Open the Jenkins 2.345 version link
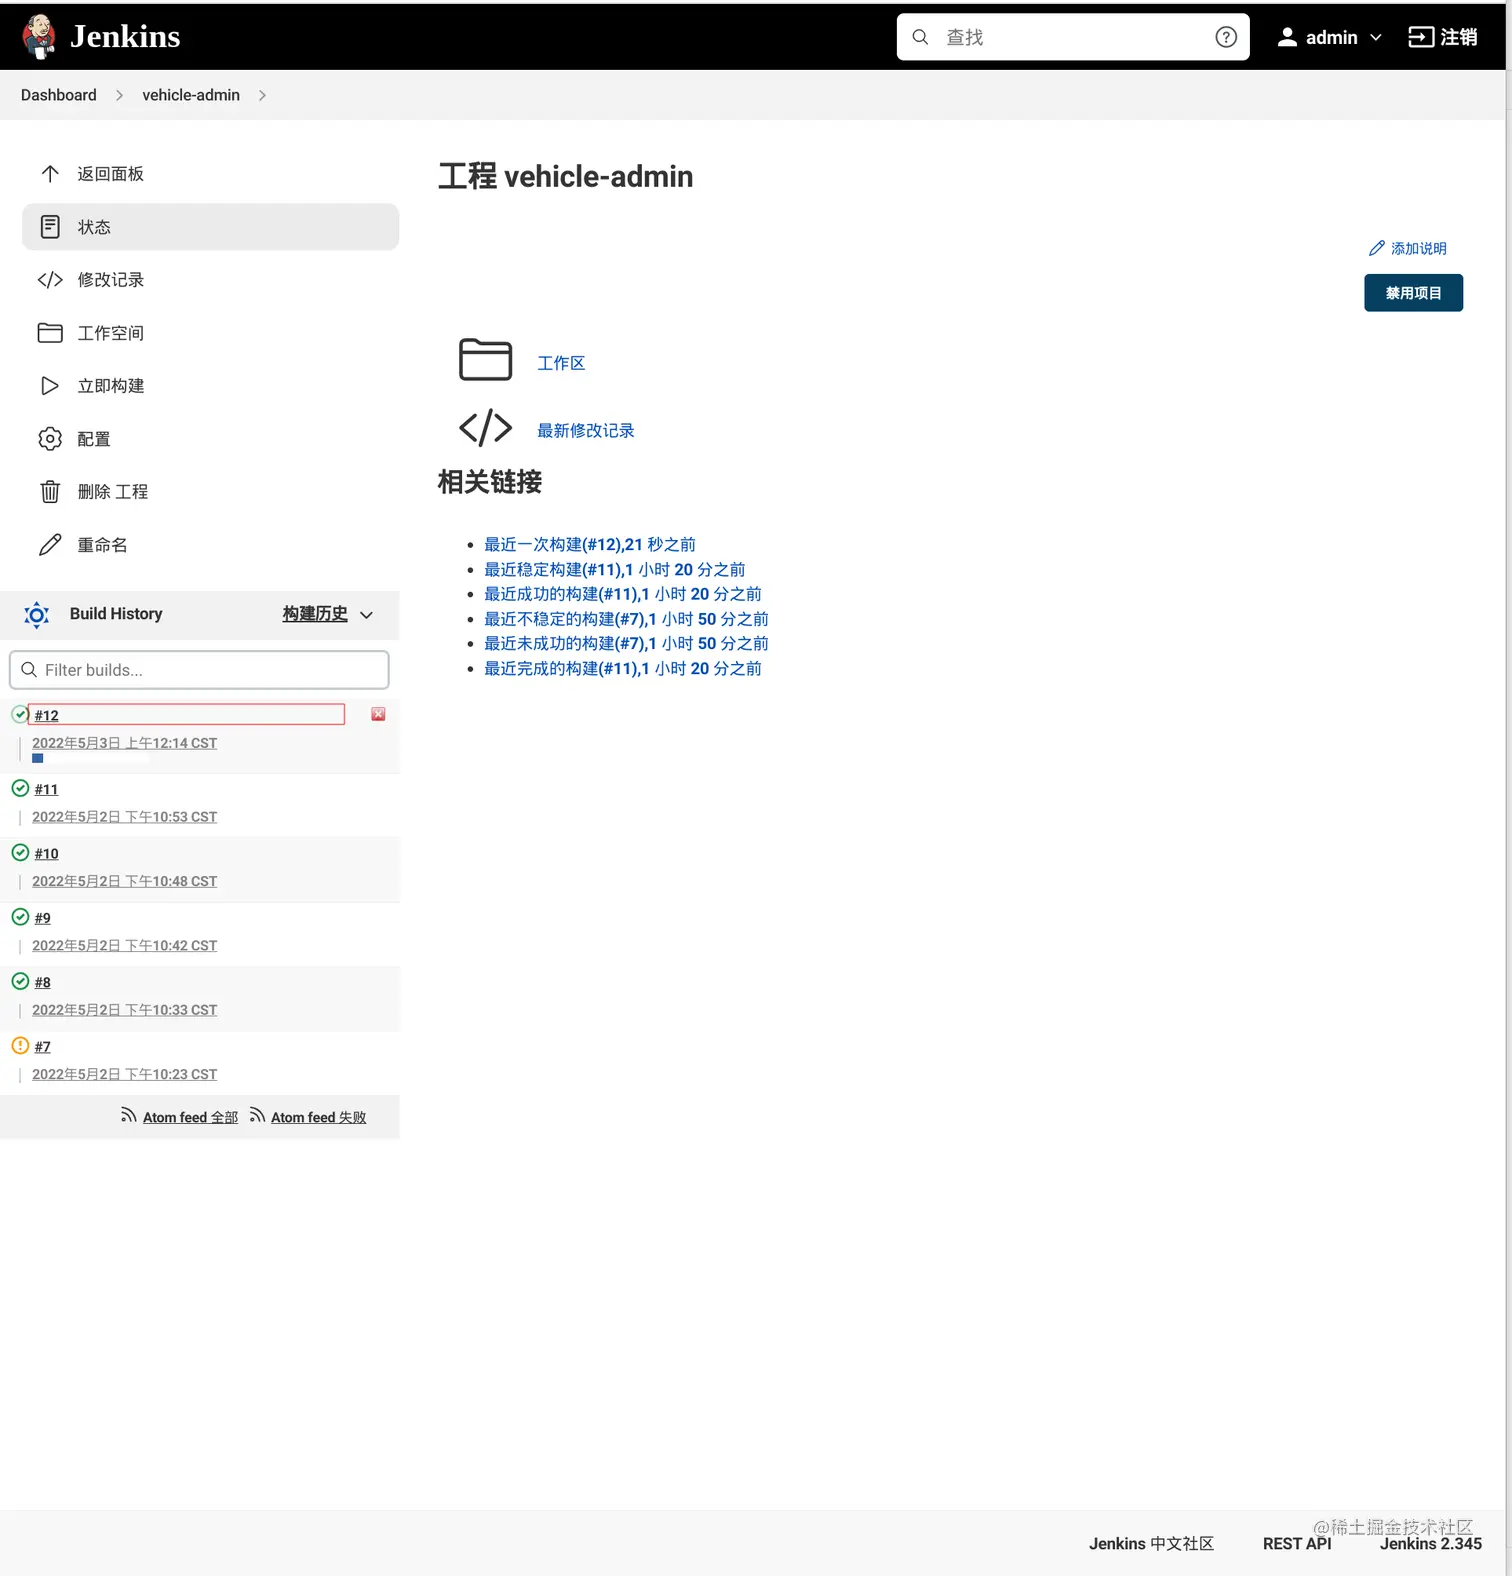 tap(1431, 1544)
